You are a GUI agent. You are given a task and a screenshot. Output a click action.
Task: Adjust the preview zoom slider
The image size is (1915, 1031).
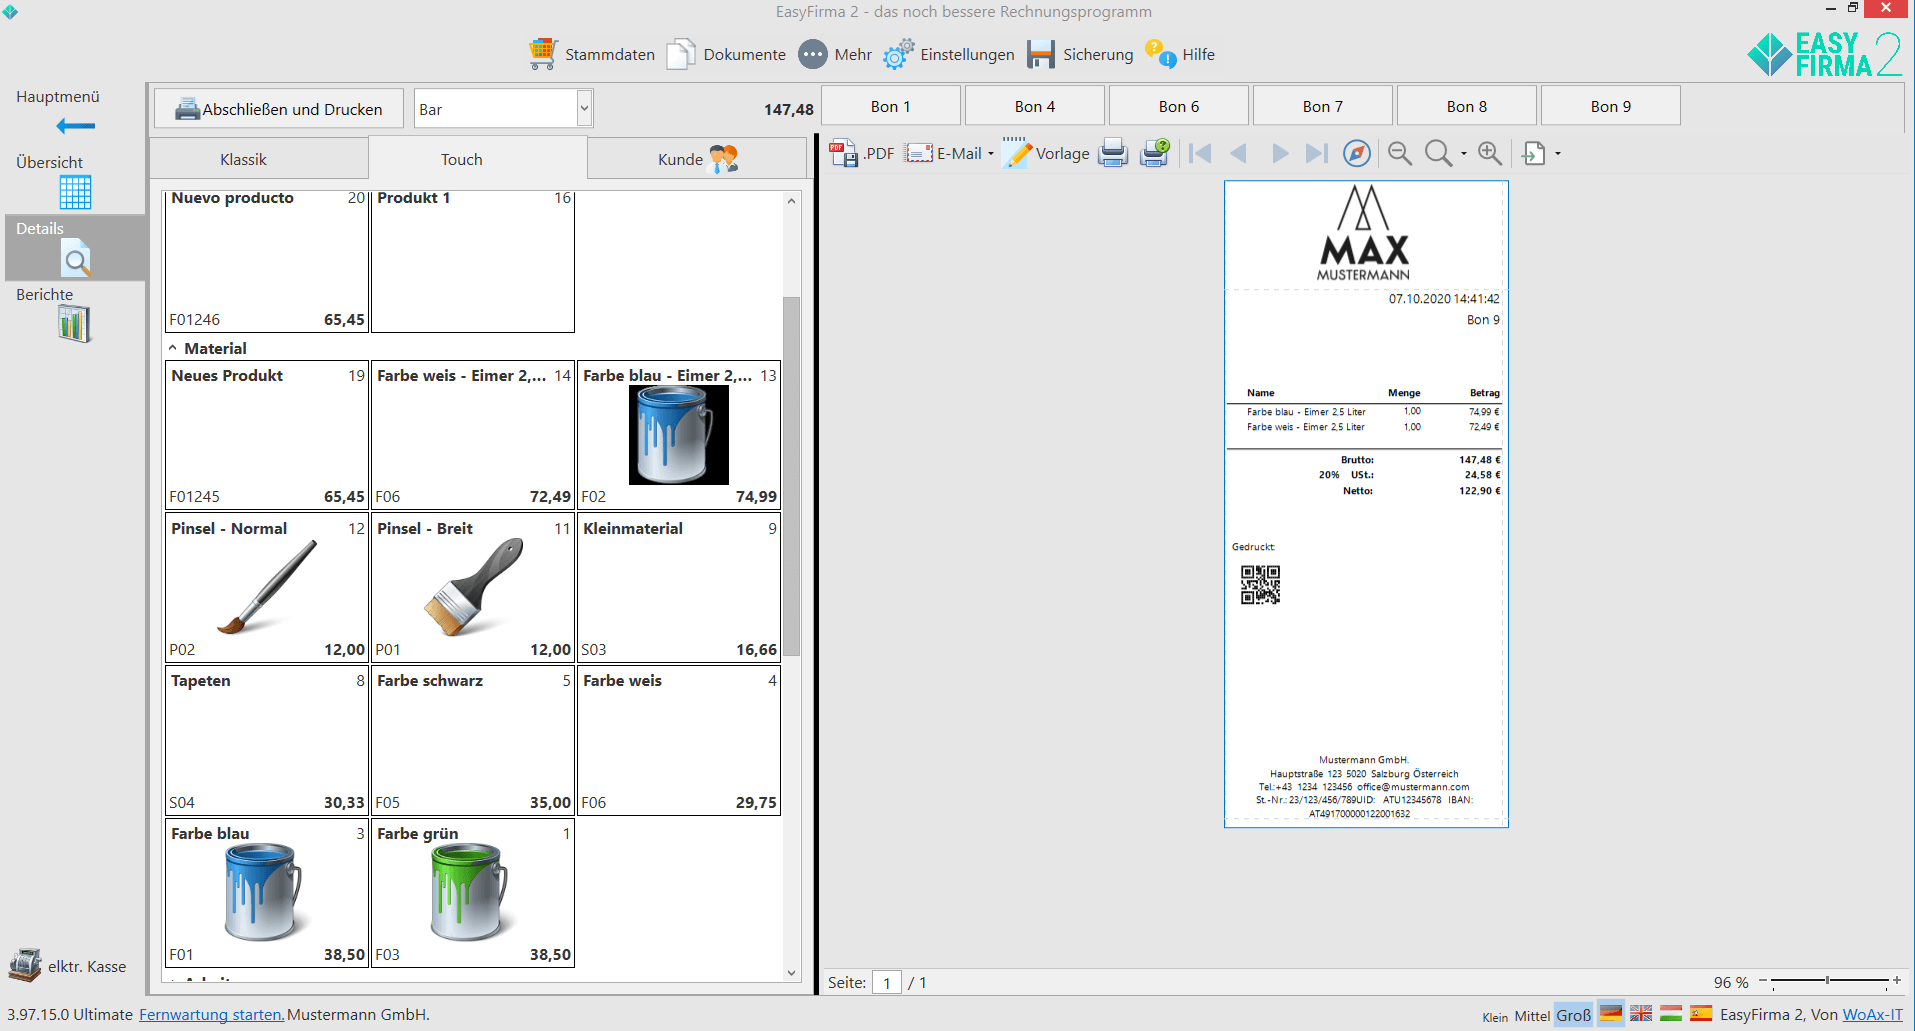(1827, 981)
